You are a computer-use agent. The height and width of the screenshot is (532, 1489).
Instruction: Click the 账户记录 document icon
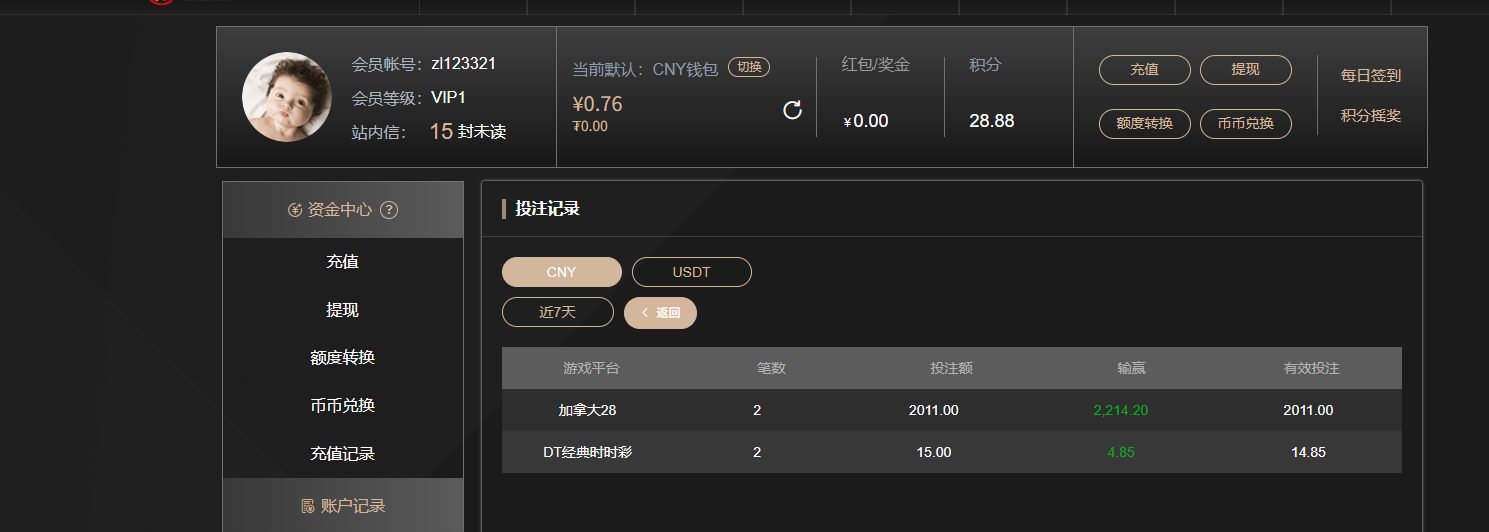coord(308,506)
